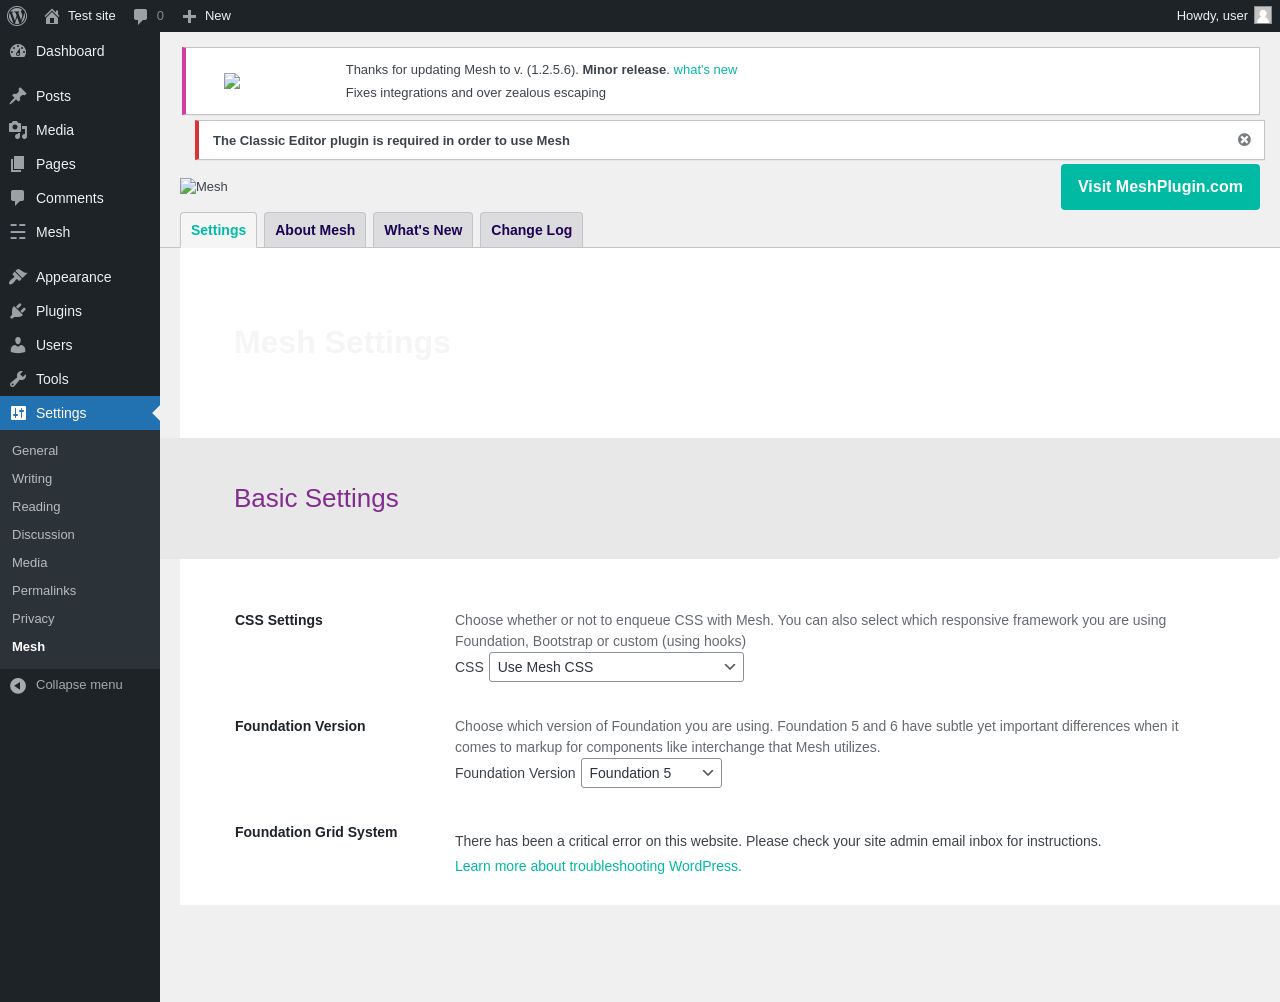Click New label in admin bar
Image resolution: width=1280 pixels, height=1002 pixels.
tap(218, 16)
